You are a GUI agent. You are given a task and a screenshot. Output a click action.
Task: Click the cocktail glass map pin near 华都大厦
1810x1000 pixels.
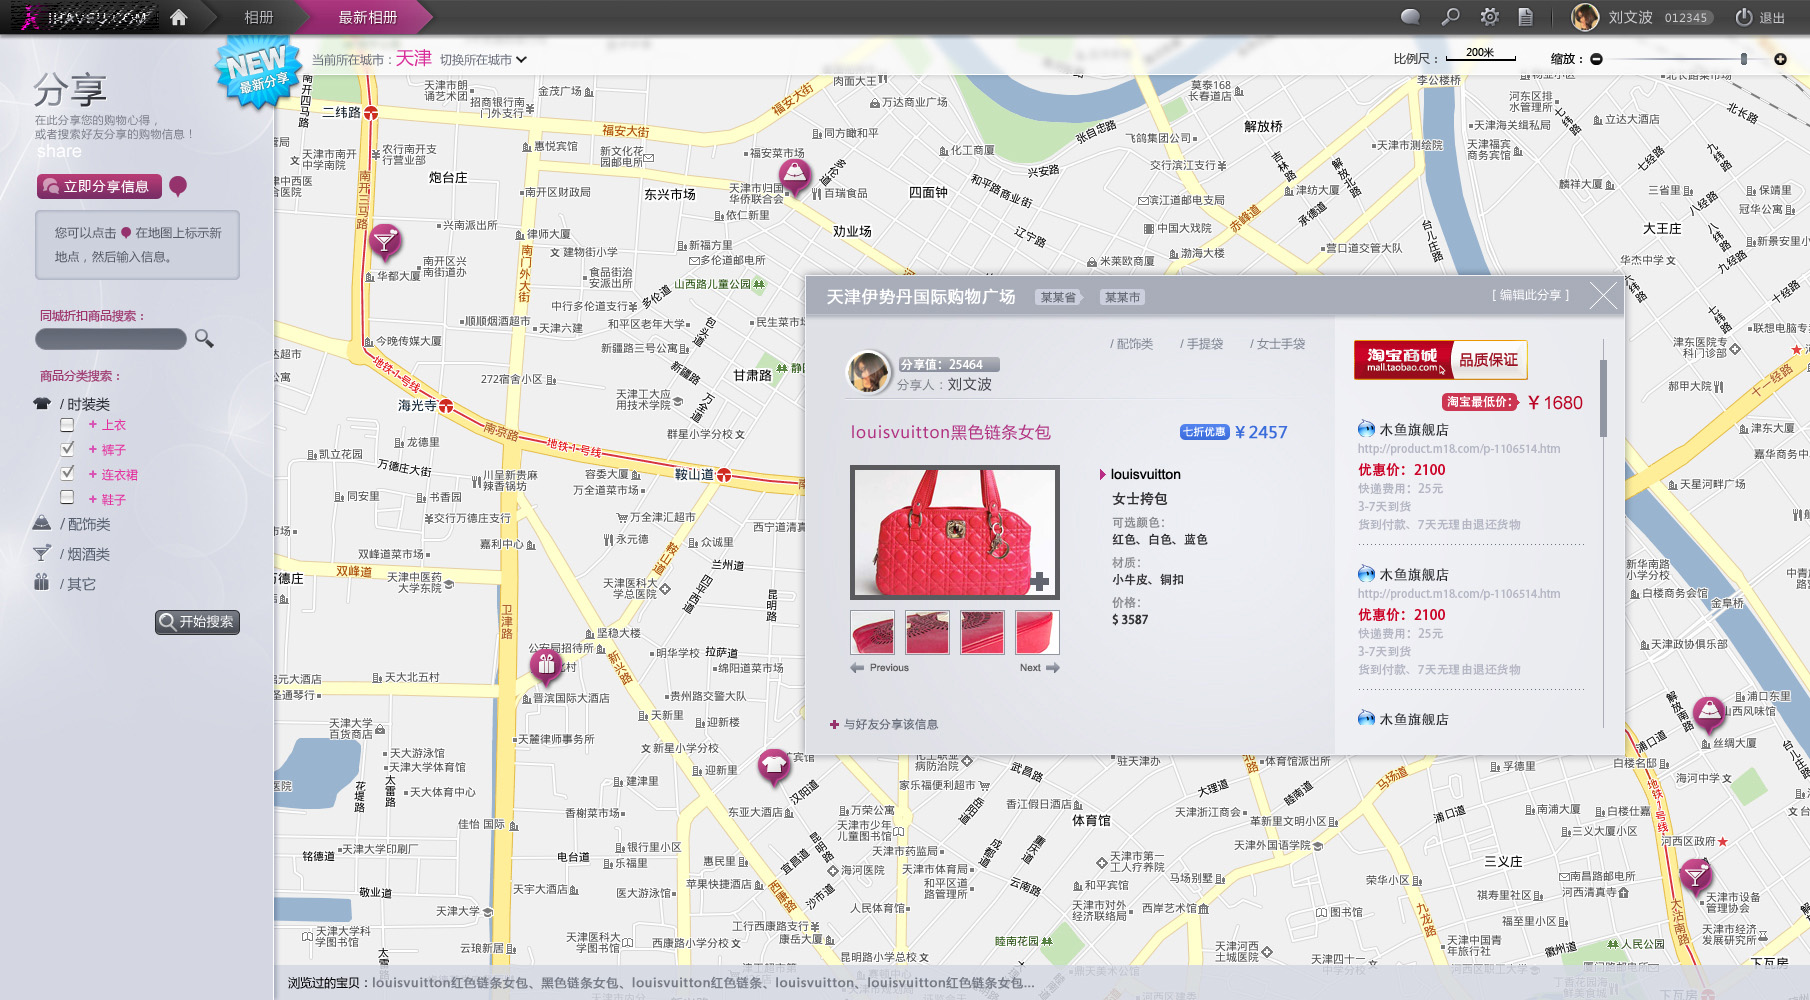[385, 242]
